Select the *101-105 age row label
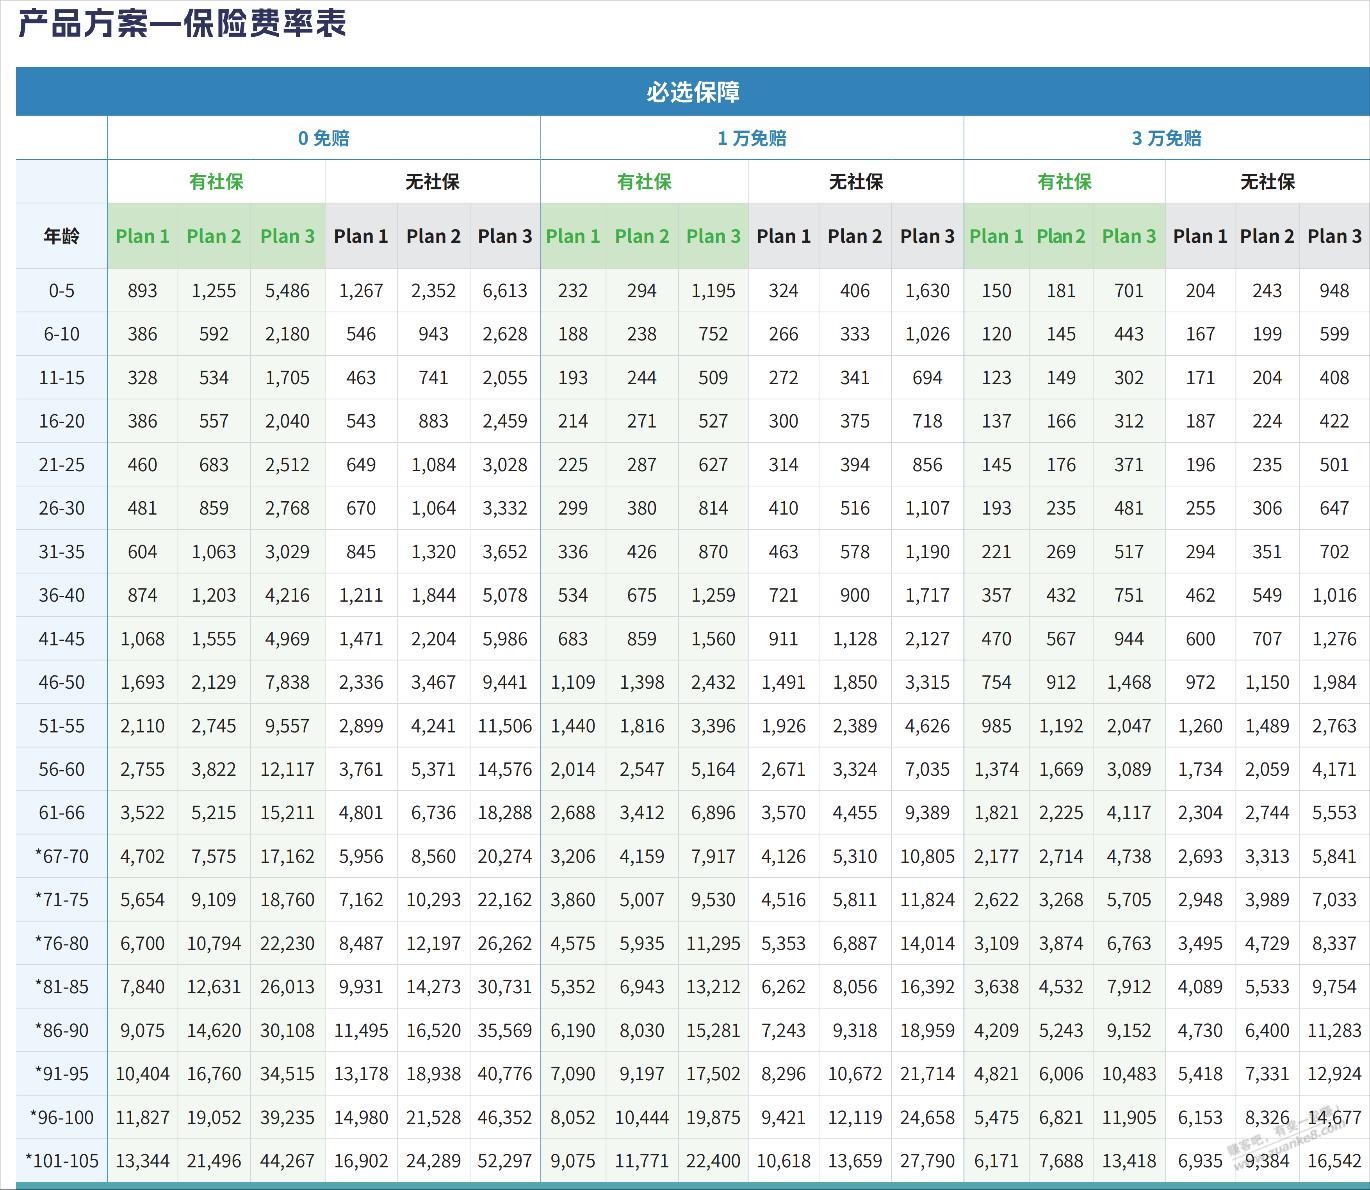Screen dimensions: 1370x1190 [x=61, y=1161]
